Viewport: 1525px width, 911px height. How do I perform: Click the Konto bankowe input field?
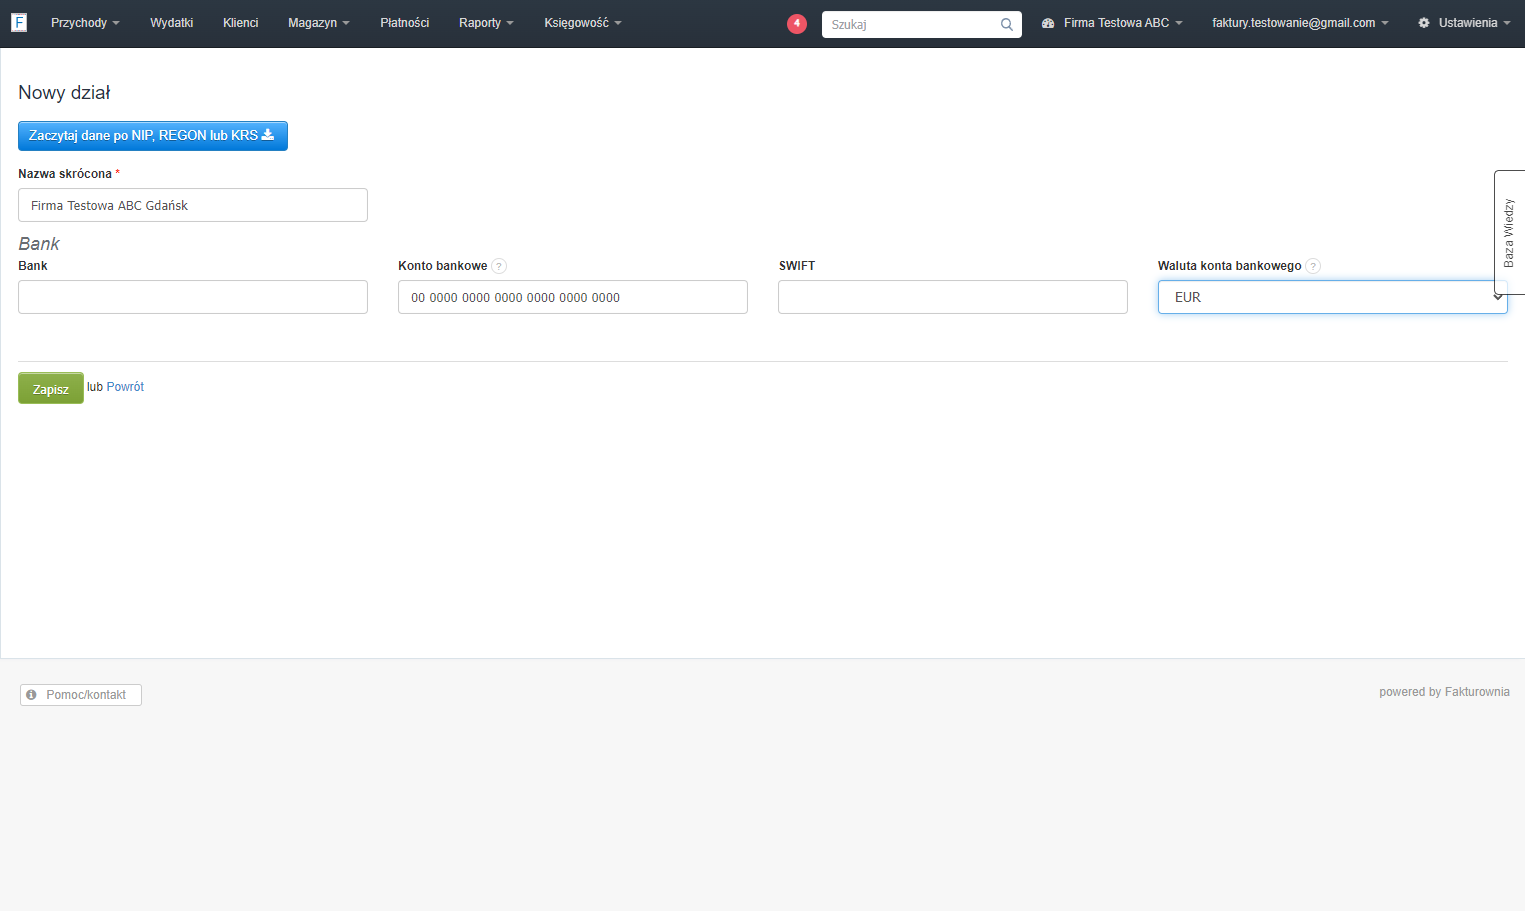(x=573, y=297)
